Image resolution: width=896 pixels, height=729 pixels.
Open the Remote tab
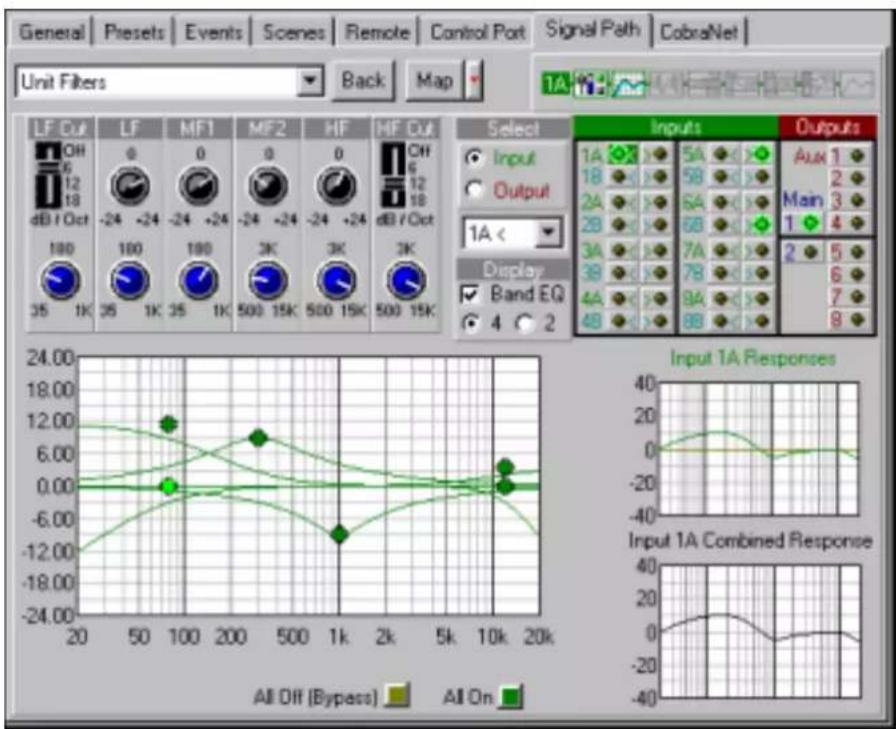coord(377,32)
